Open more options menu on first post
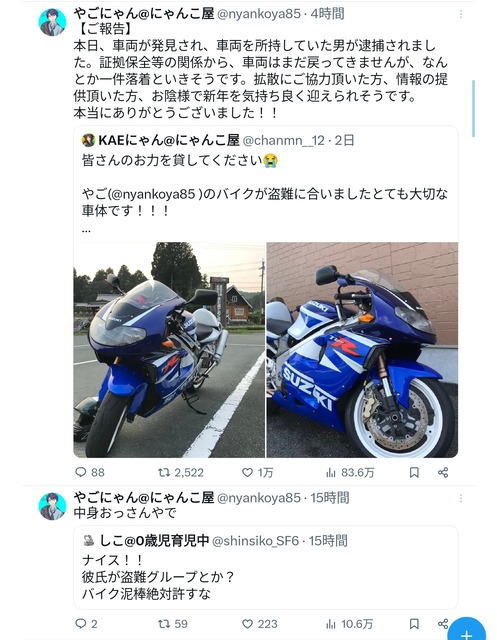 [461, 14]
